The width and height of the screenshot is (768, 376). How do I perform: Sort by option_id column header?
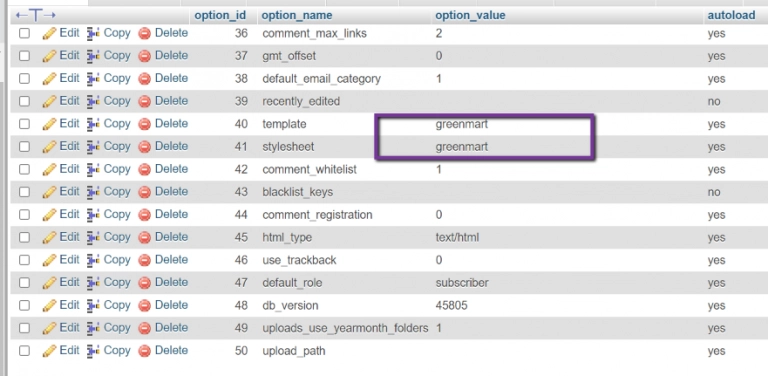click(x=220, y=15)
